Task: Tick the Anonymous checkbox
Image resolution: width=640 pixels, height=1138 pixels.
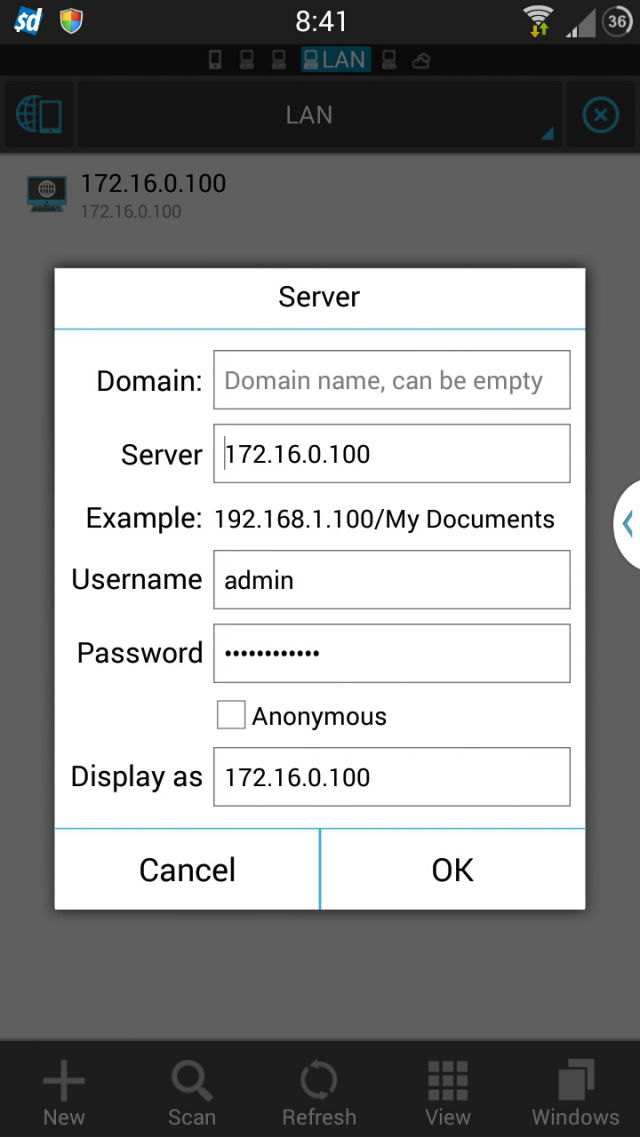Action: click(x=231, y=716)
